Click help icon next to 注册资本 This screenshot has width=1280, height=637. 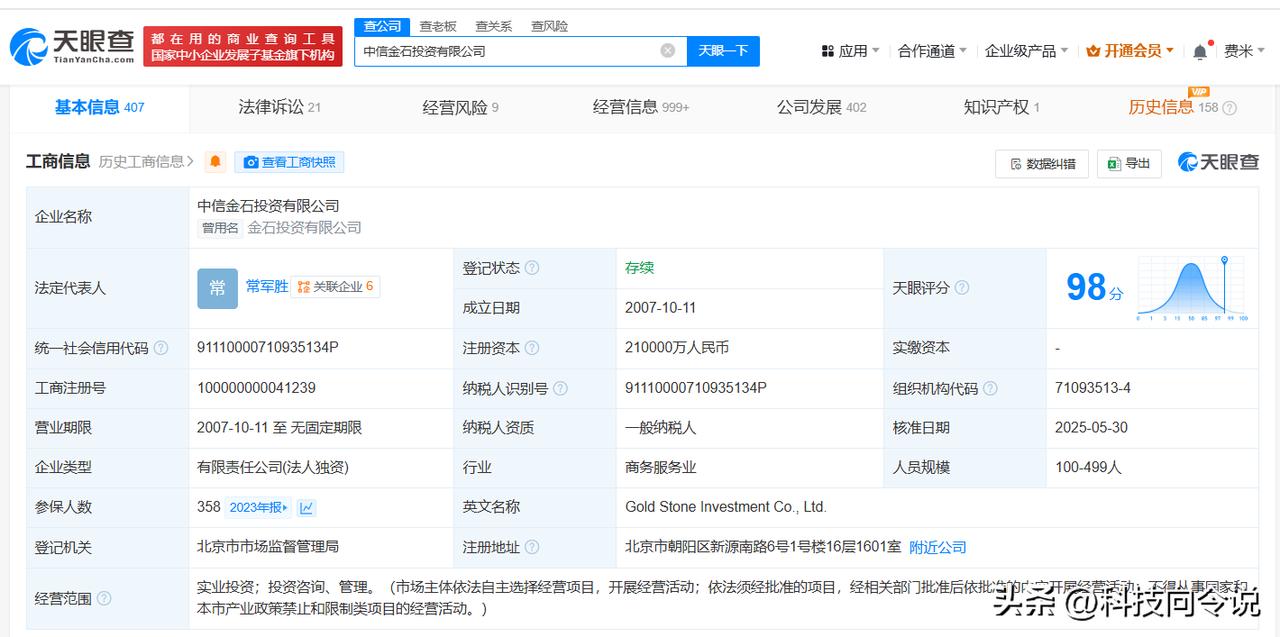(532, 348)
